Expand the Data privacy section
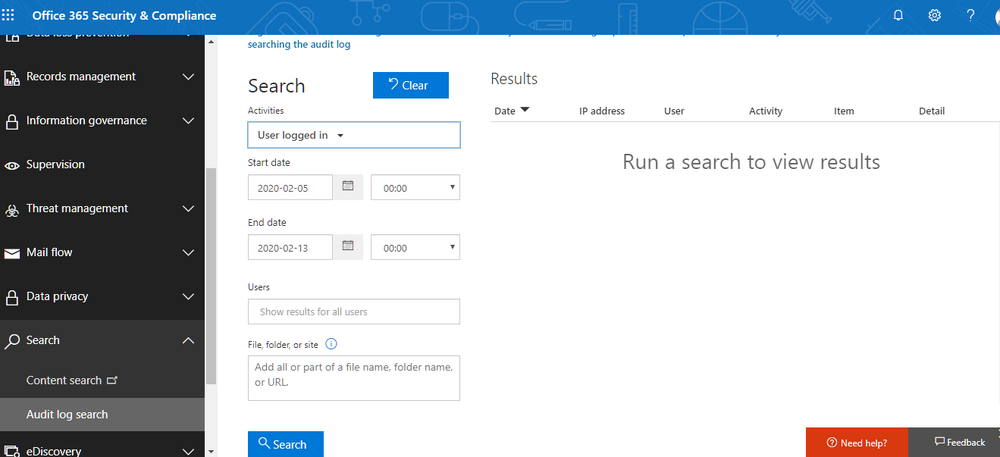 coord(188,296)
